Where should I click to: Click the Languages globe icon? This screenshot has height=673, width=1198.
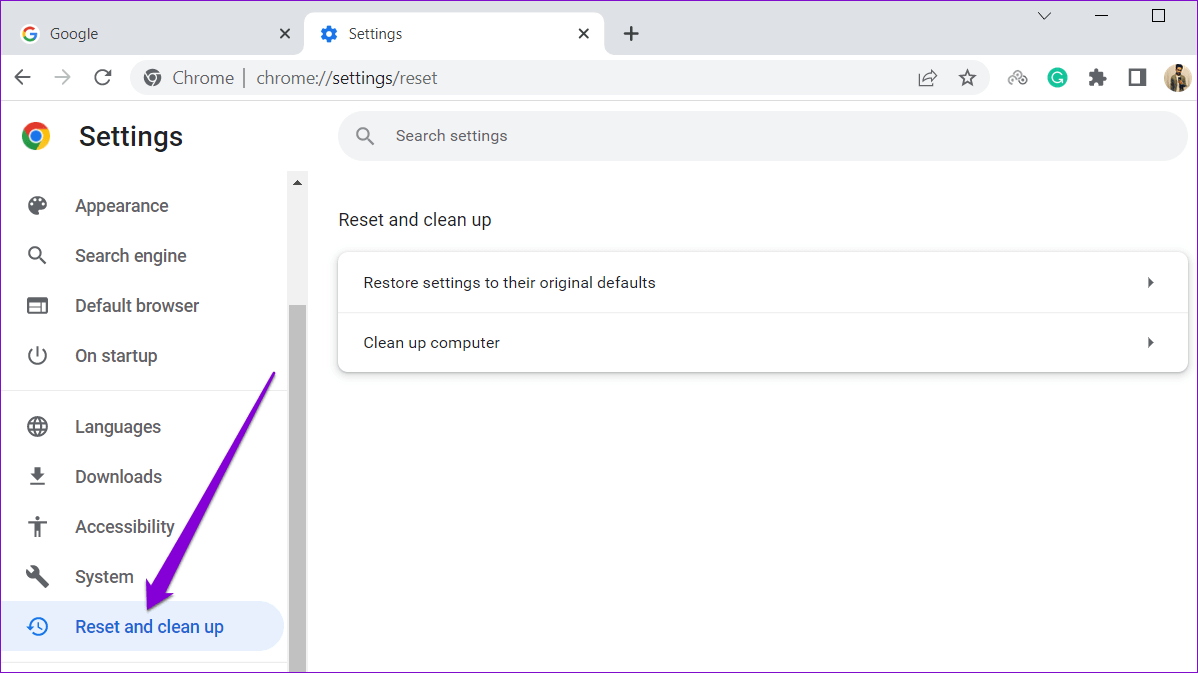pos(37,426)
